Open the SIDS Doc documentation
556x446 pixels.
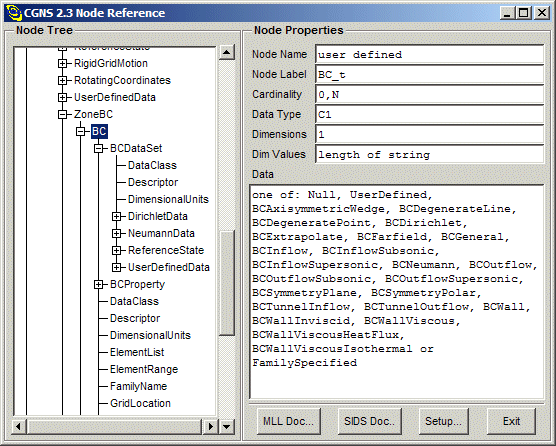369,421
